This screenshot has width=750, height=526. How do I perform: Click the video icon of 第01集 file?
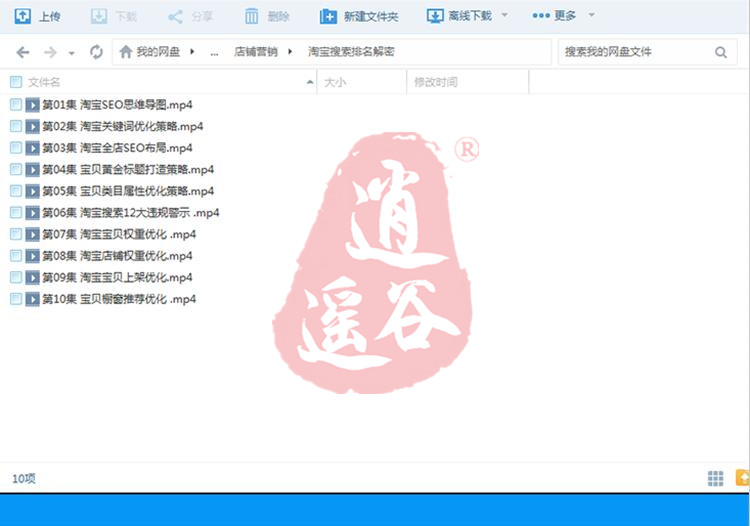click(x=33, y=105)
